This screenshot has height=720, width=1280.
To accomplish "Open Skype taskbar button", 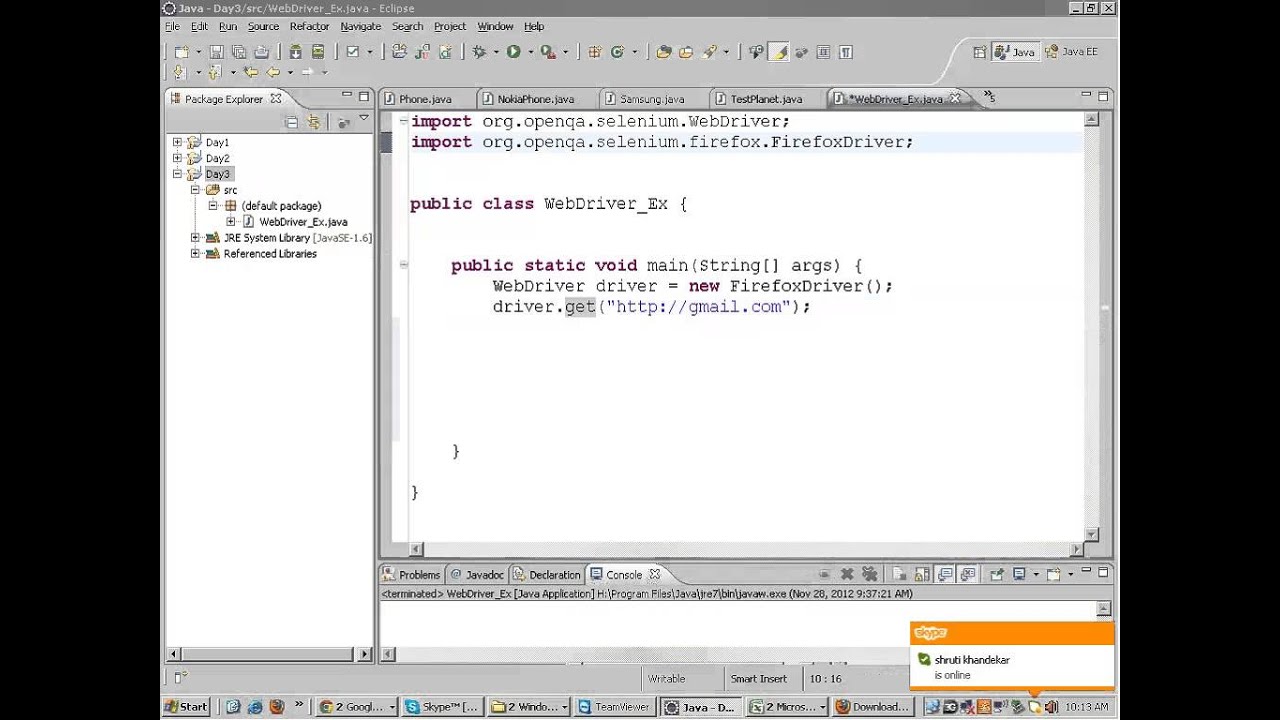I will pyautogui.click(x=442, y=706).
